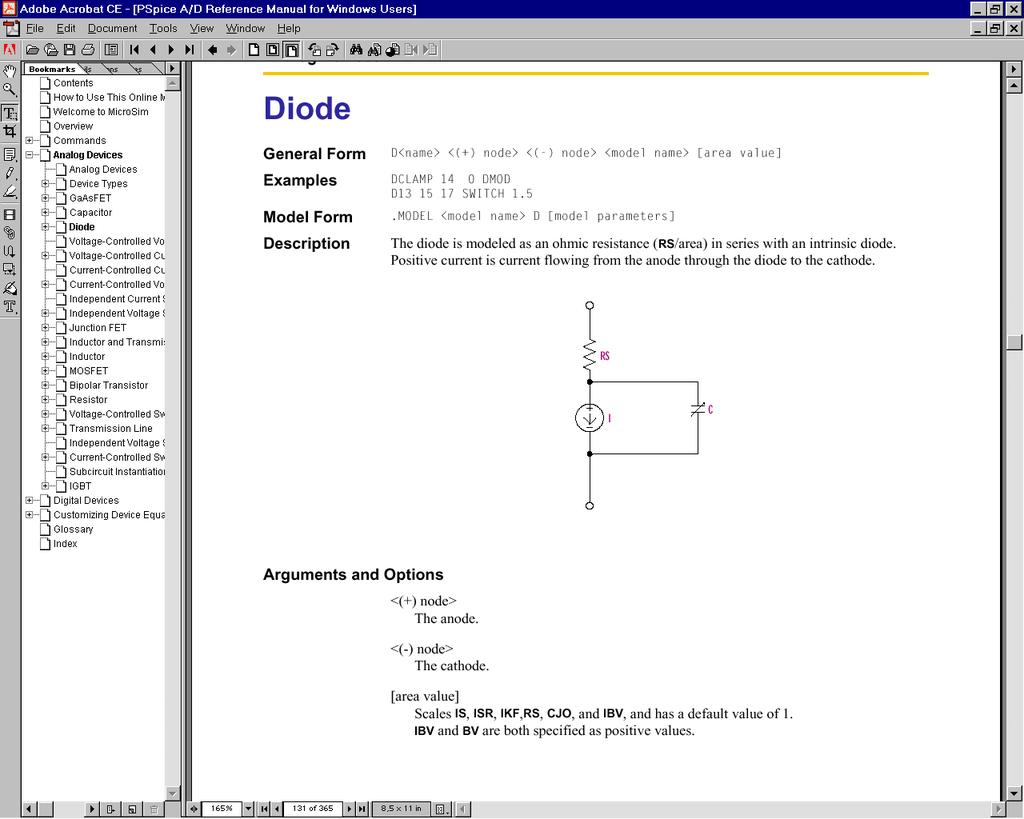The height and width of the screenshot is (819, 1024).
Task: Open the Tools menu
Action: 163,29
